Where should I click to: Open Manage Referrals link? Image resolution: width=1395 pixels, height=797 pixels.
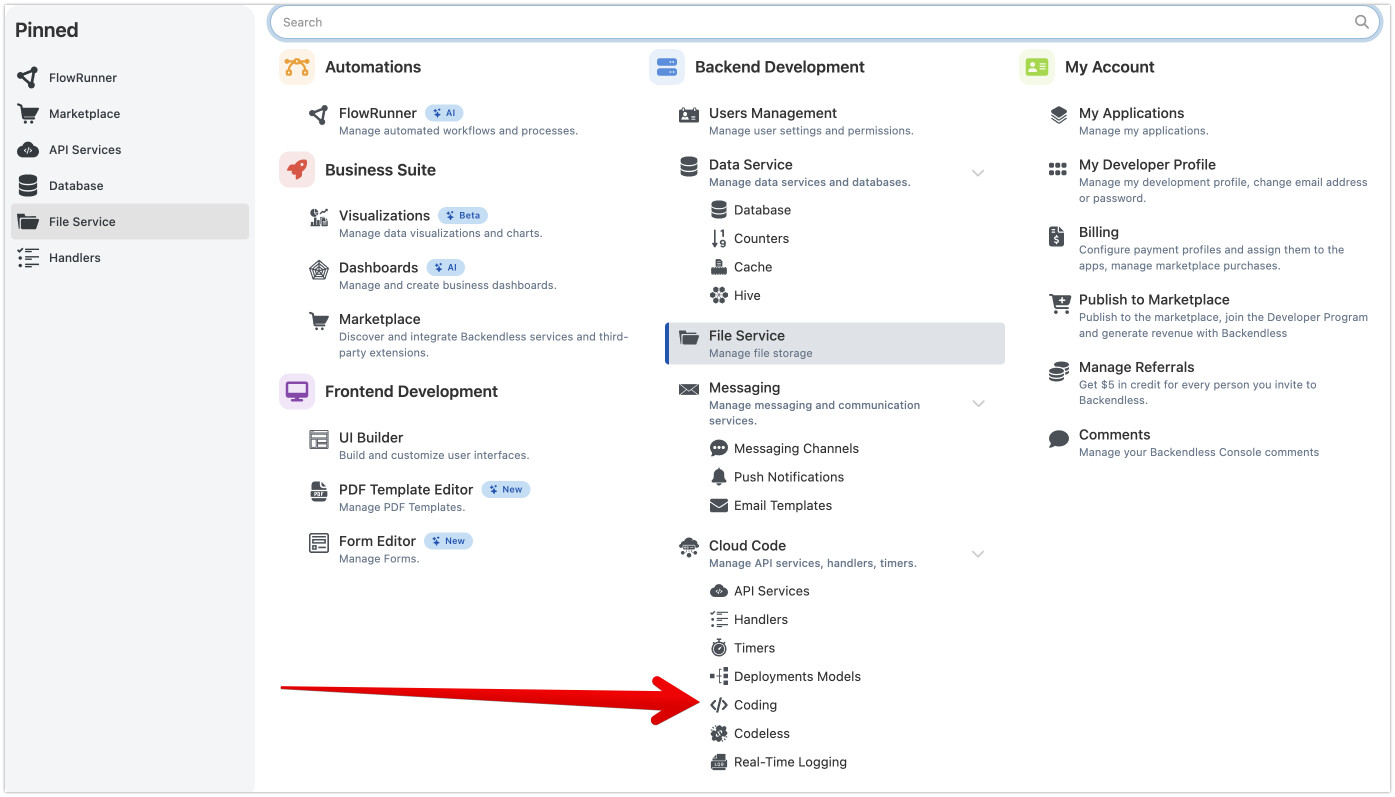coord(1136,367)
